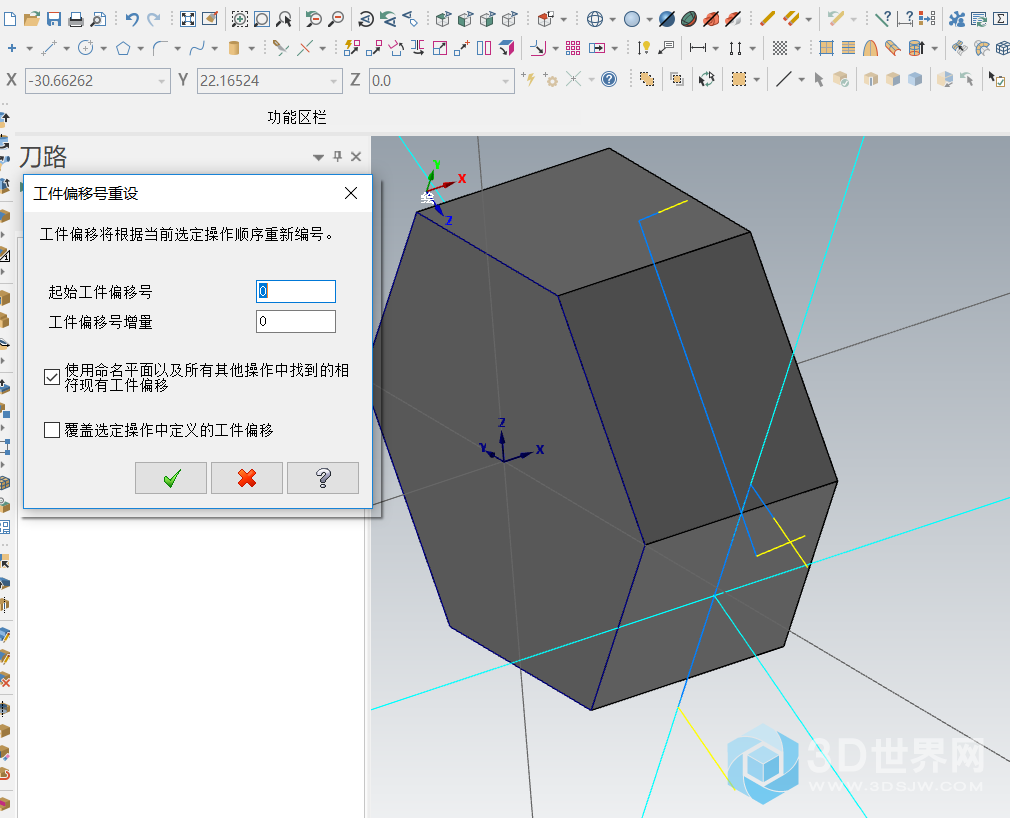Image resolution: width=1010 pixels, height=818 pixels.
Task: Expand the point tool dropdown arrow
Action: point(29,48)
